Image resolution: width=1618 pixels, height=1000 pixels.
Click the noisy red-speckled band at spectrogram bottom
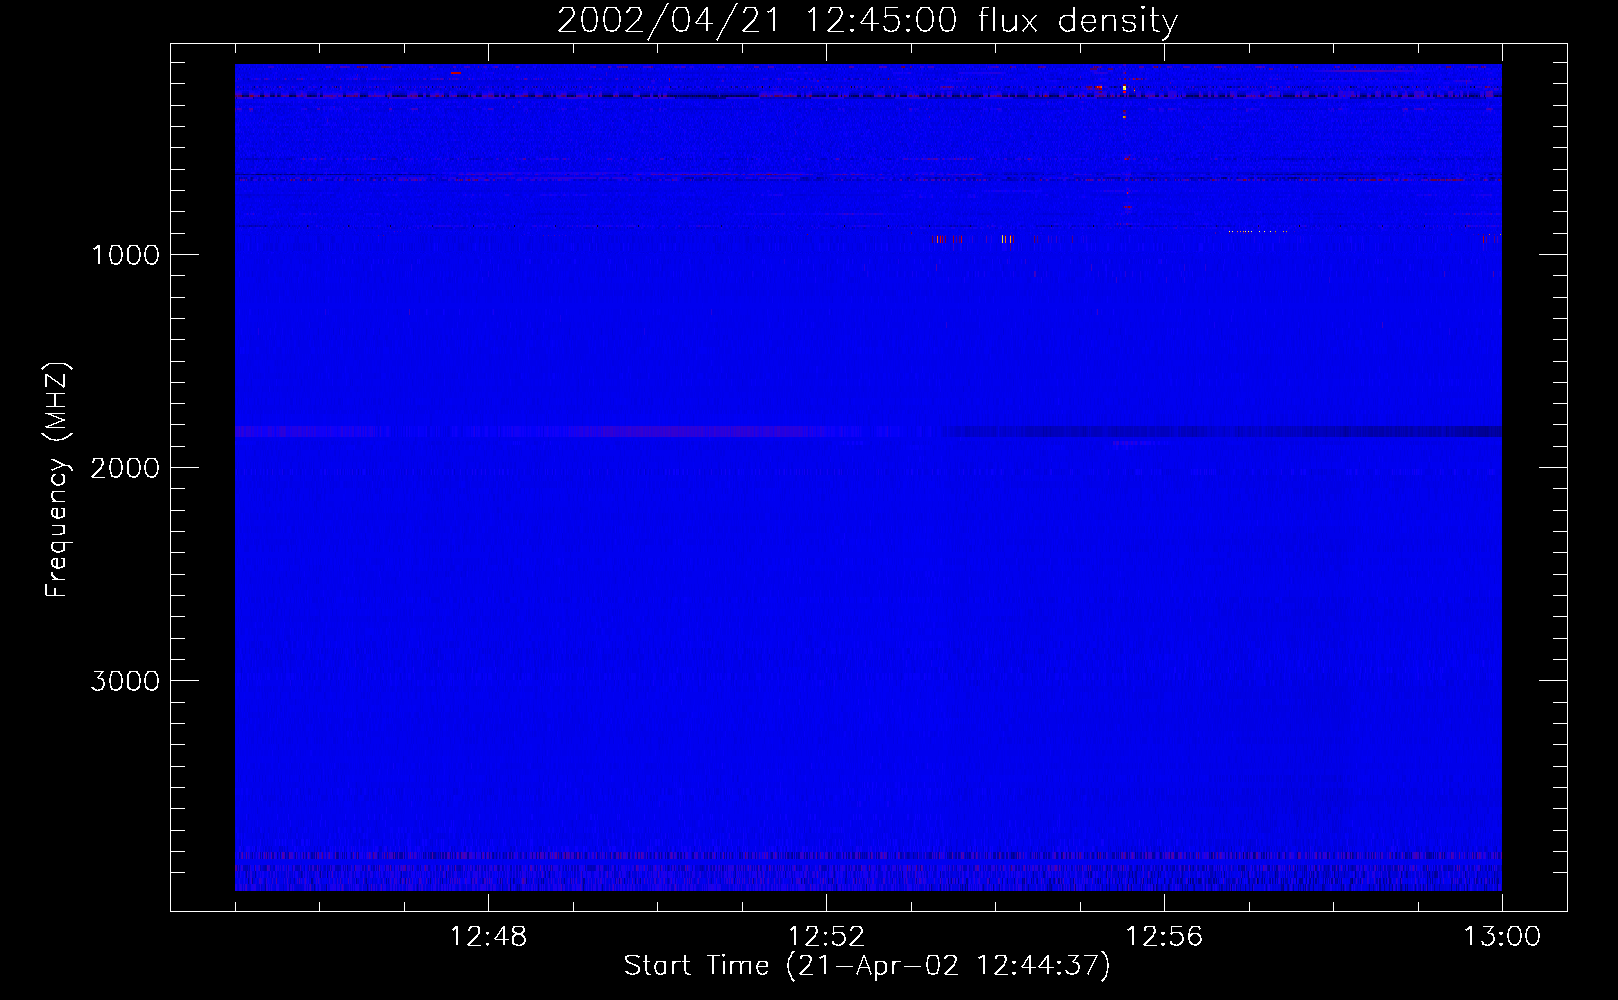866,856
